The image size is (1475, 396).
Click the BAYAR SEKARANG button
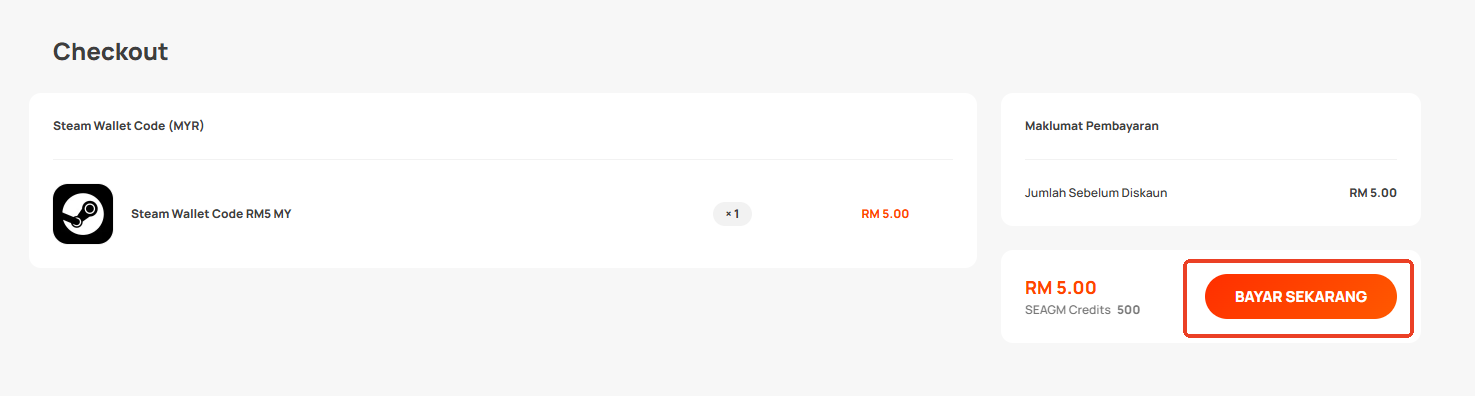point(1300,297)
